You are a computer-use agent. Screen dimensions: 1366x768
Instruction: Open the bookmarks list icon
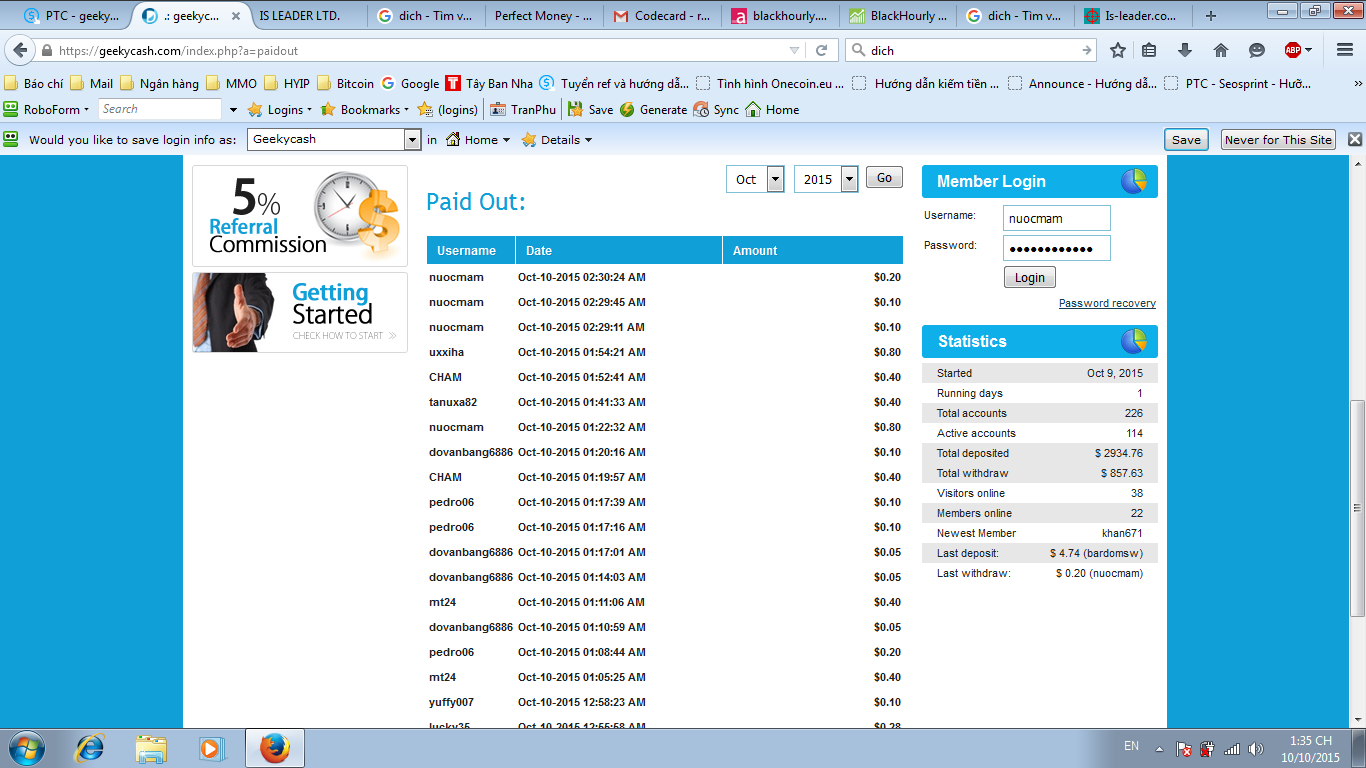[x=1150, y=50]
